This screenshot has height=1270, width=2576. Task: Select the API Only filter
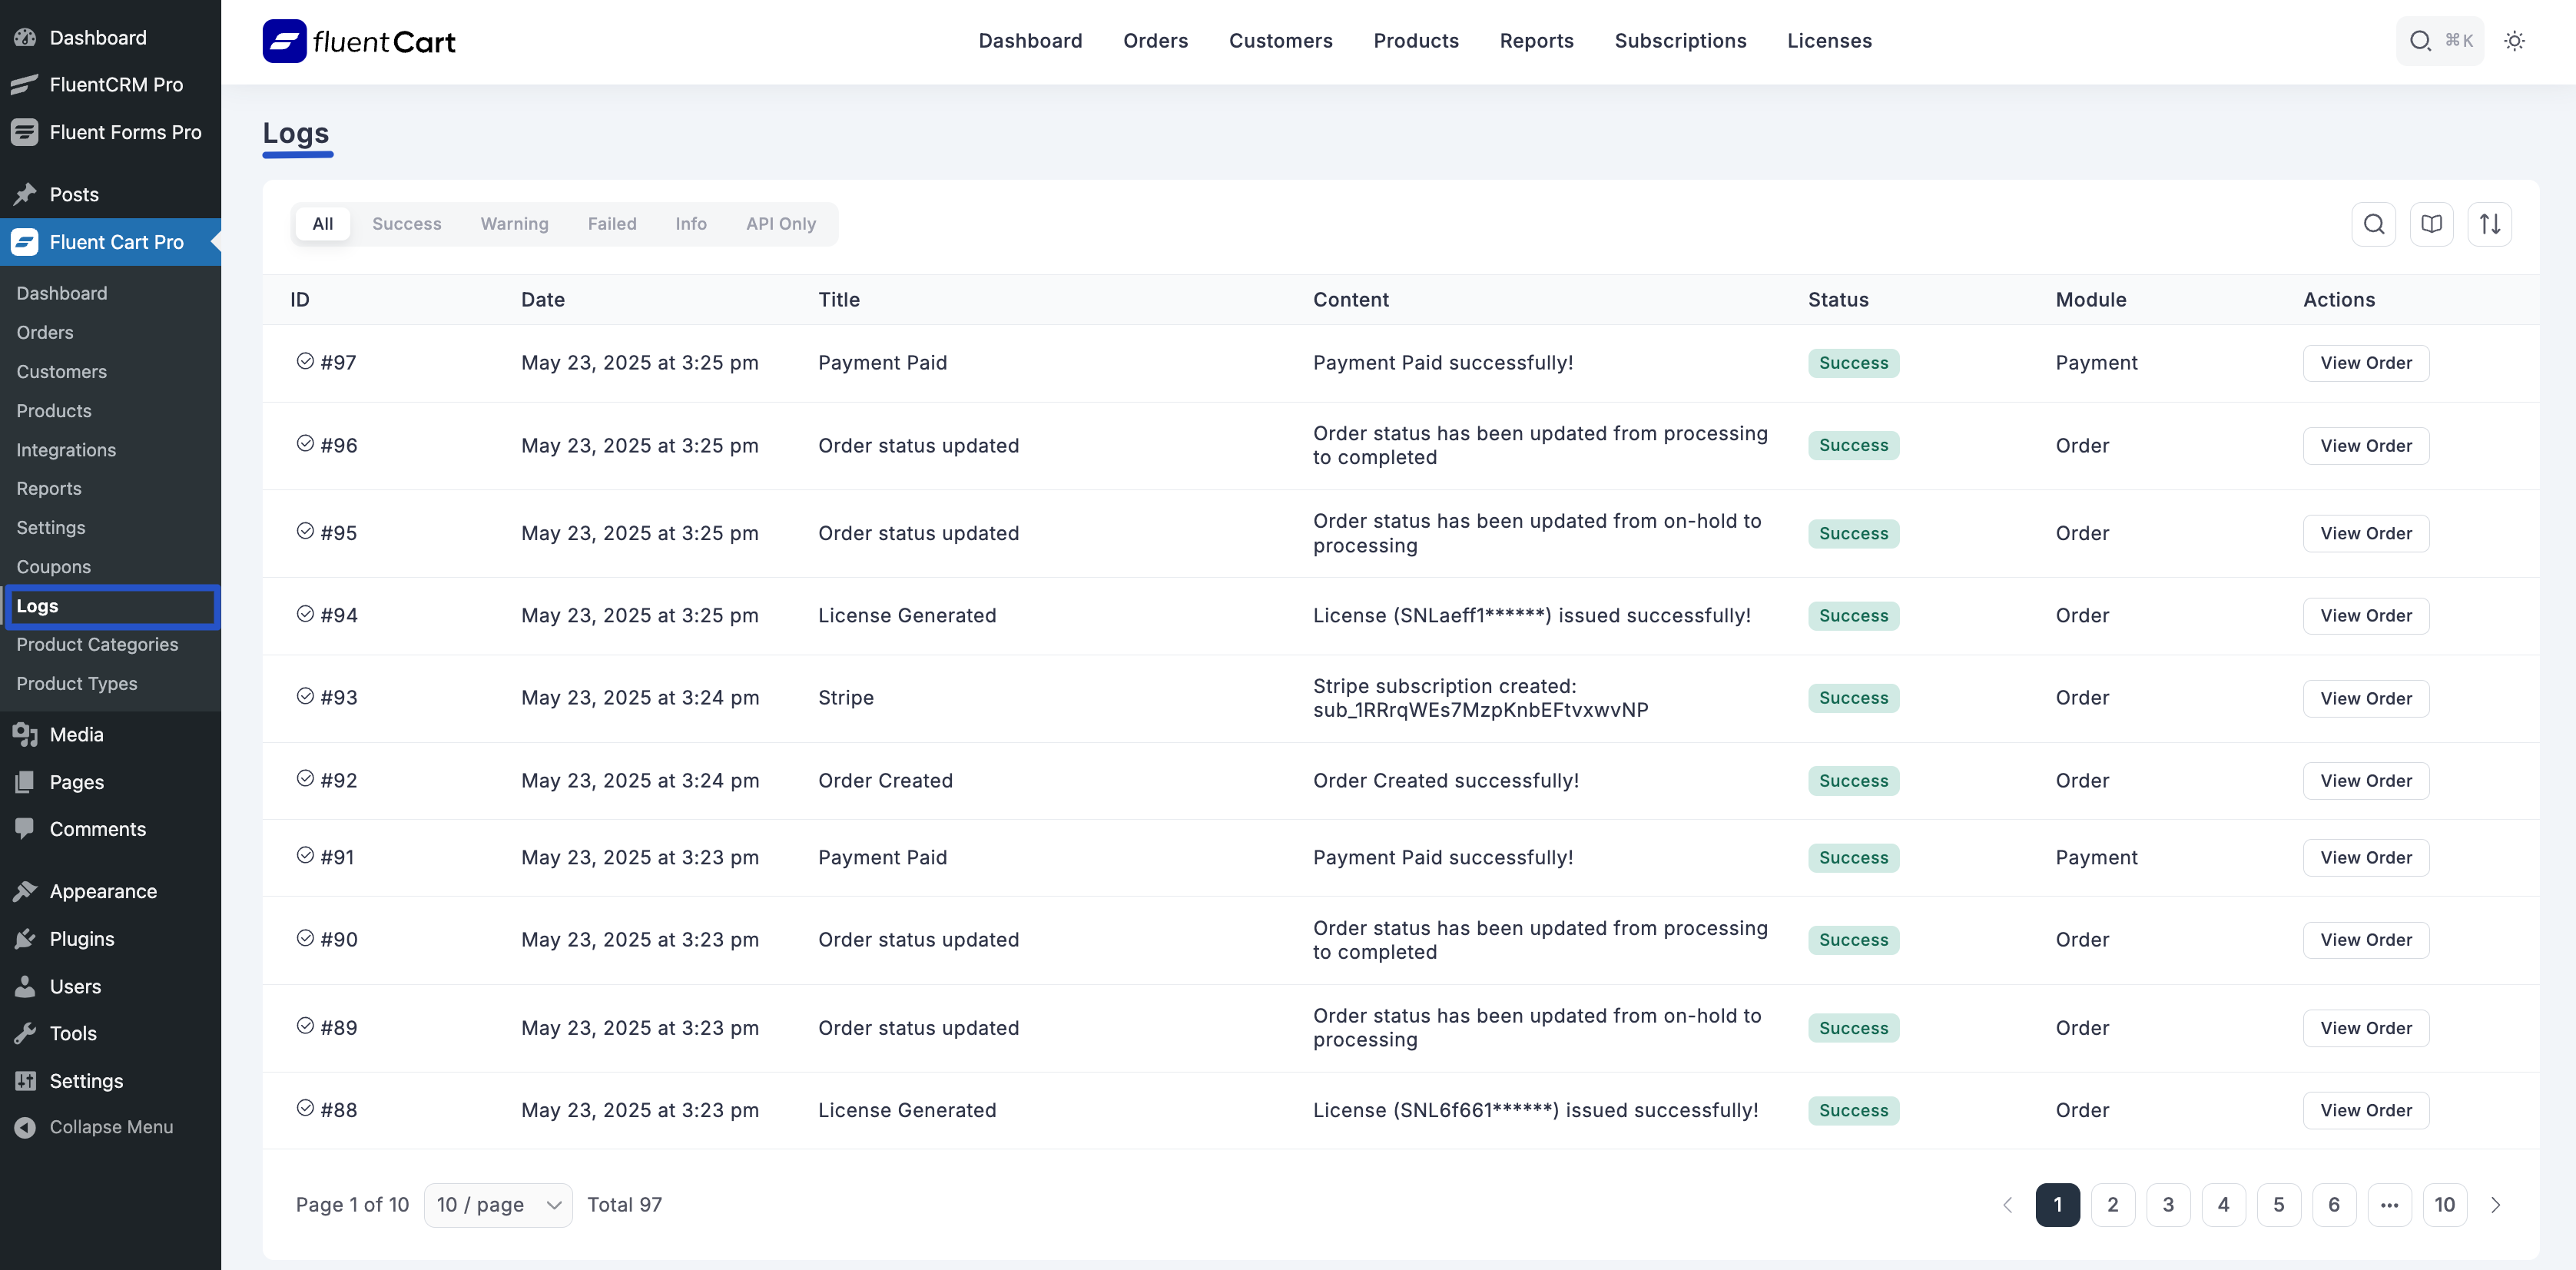point(781,224)
